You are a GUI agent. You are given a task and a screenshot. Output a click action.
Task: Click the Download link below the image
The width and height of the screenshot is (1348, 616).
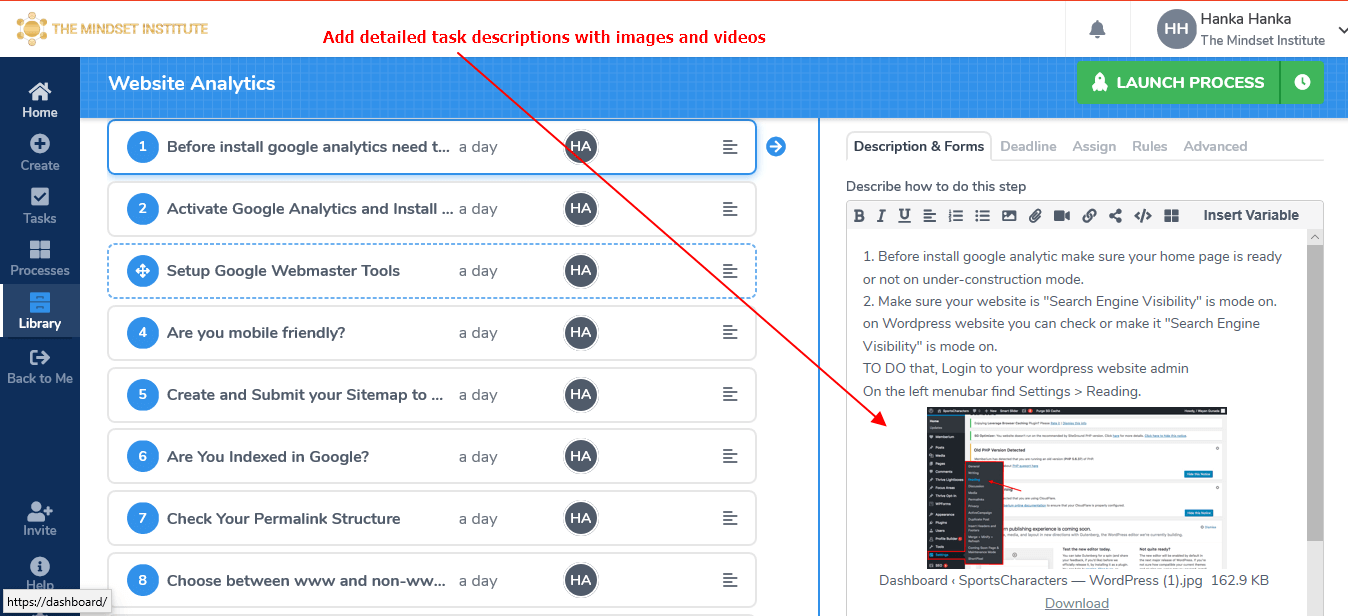coord(1077,603)
